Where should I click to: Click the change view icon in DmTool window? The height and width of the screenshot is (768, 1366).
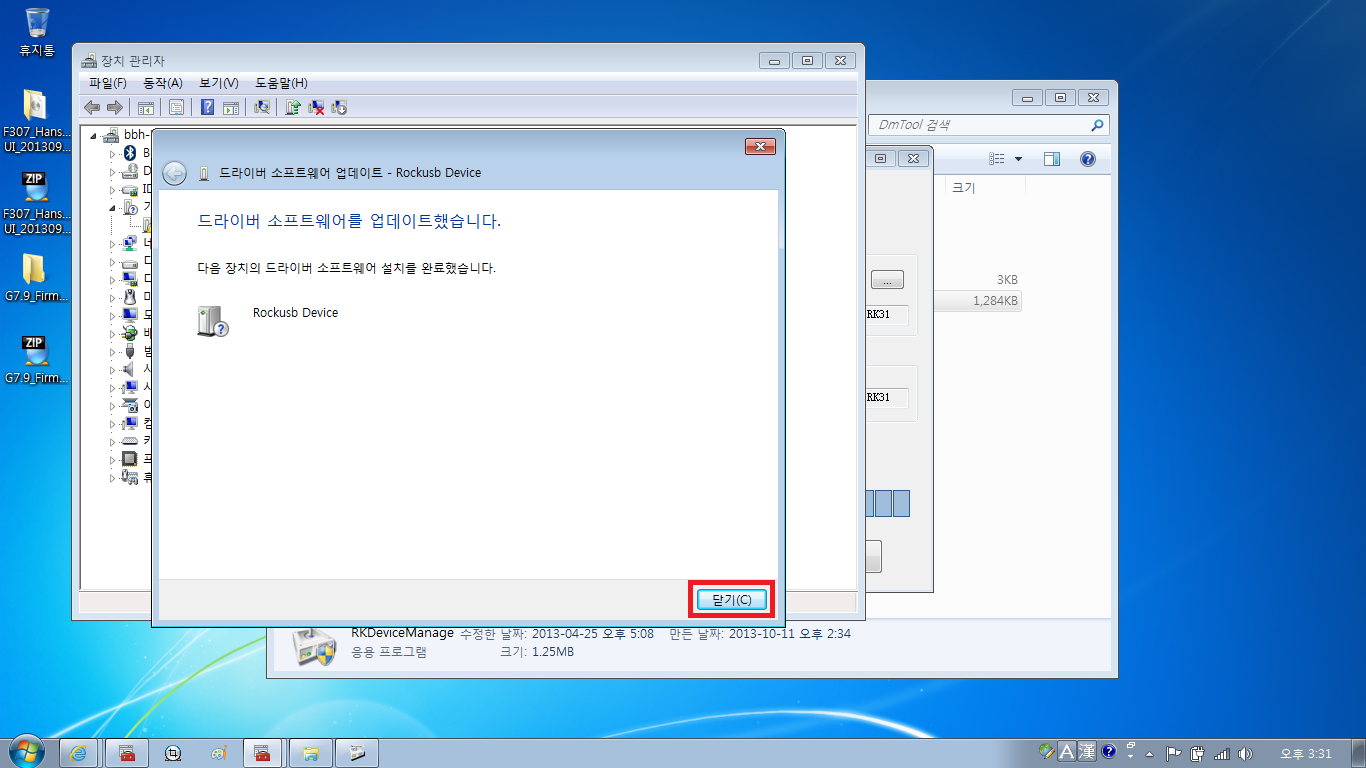(997, 159)
